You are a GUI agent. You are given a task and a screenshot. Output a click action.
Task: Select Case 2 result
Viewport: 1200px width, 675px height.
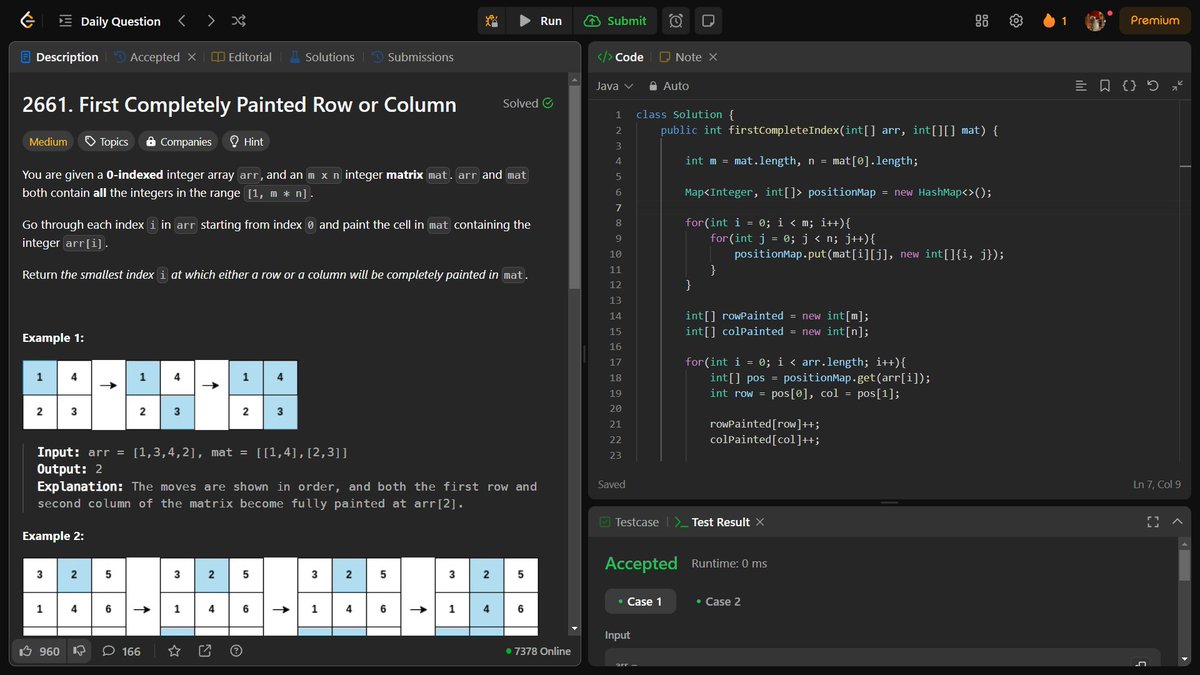pos(718,602)
